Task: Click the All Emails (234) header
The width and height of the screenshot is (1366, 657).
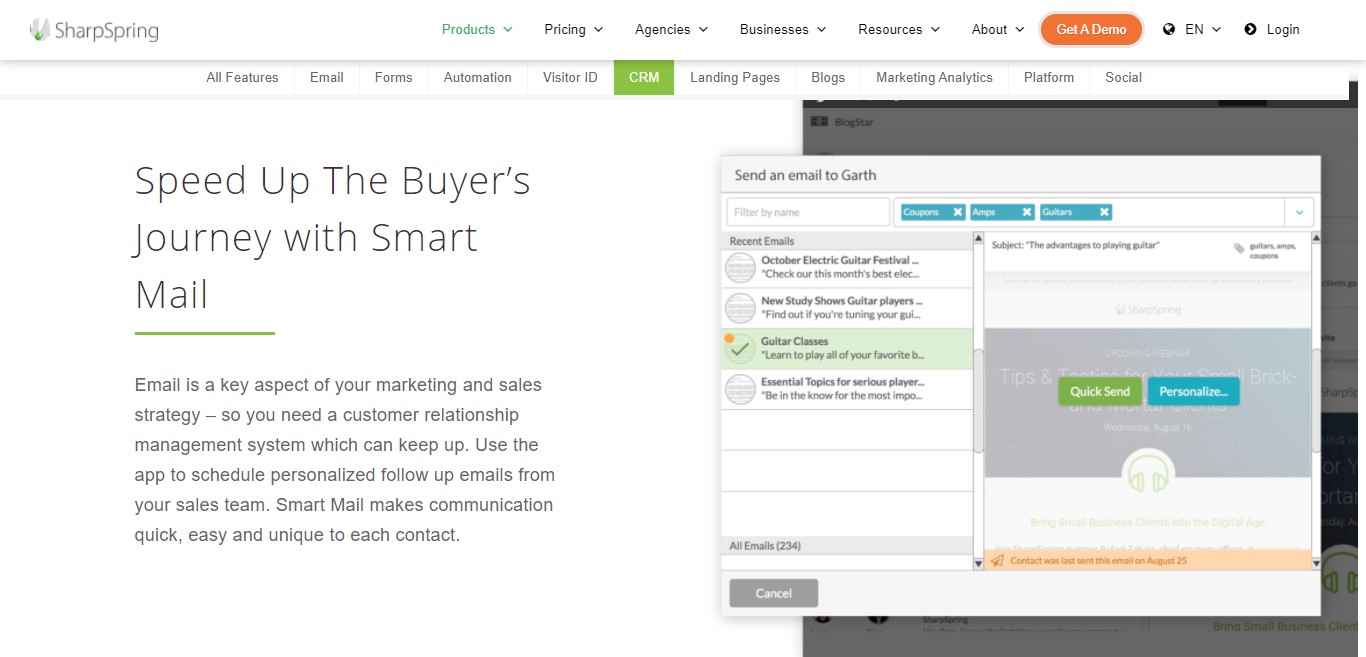Action: point(847,546)
